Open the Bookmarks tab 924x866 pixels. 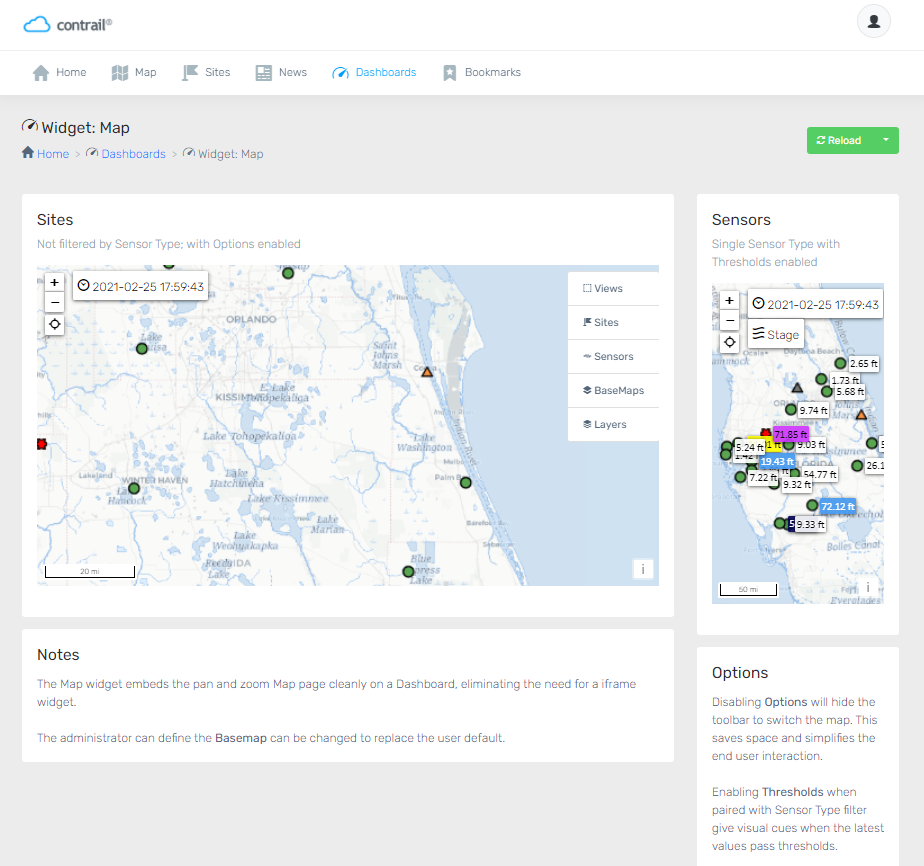[481, 73]
